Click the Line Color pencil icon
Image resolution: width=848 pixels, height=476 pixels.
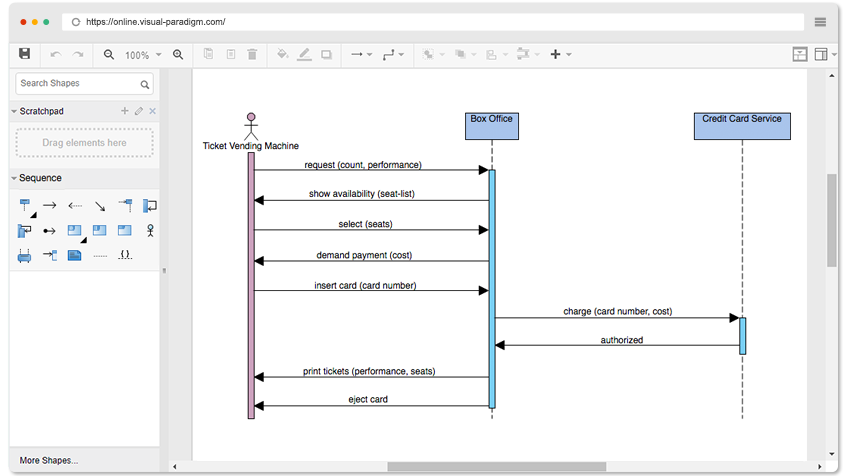click(x=304, y=54)
